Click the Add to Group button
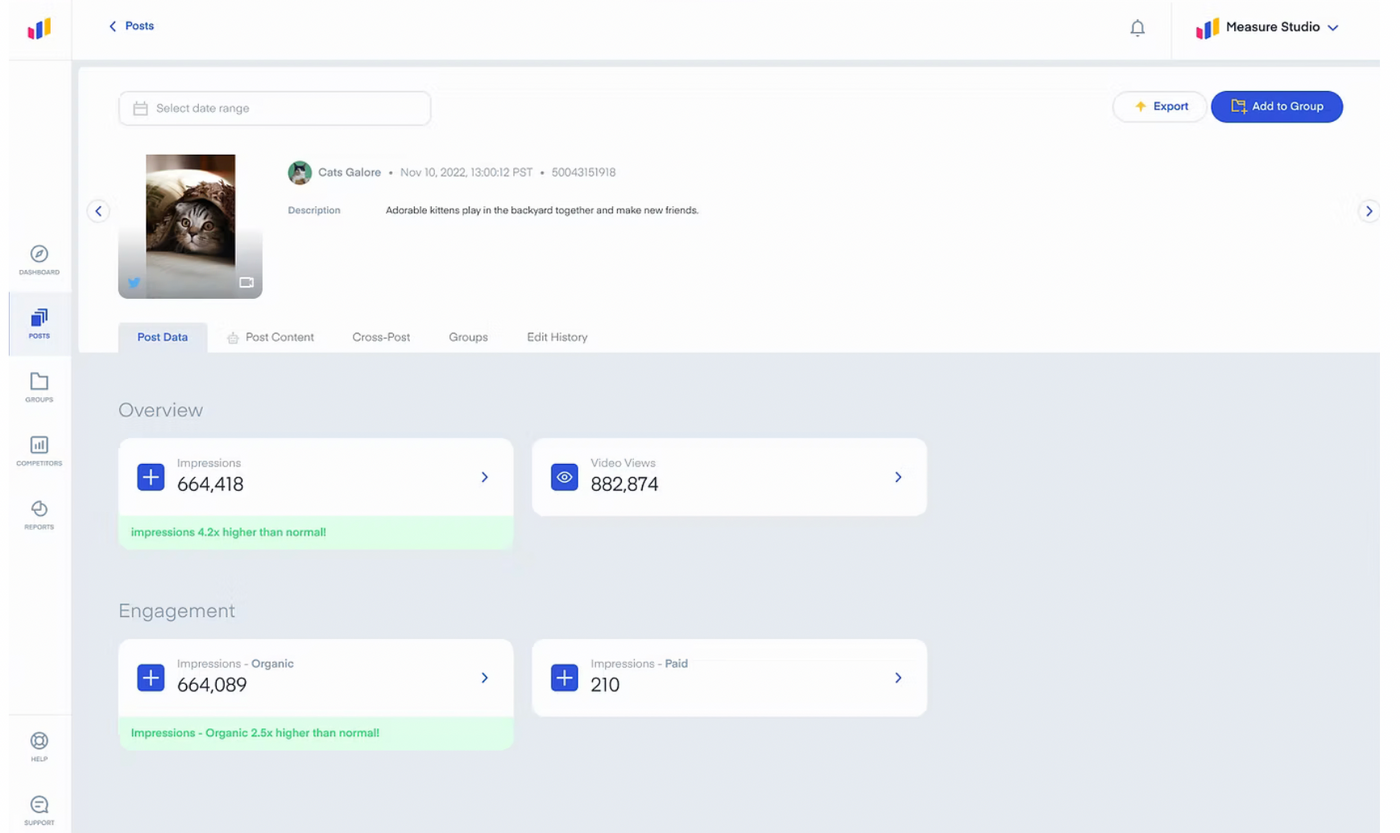This screenshot has width=1400, height=833. [x=1277, y=106]
